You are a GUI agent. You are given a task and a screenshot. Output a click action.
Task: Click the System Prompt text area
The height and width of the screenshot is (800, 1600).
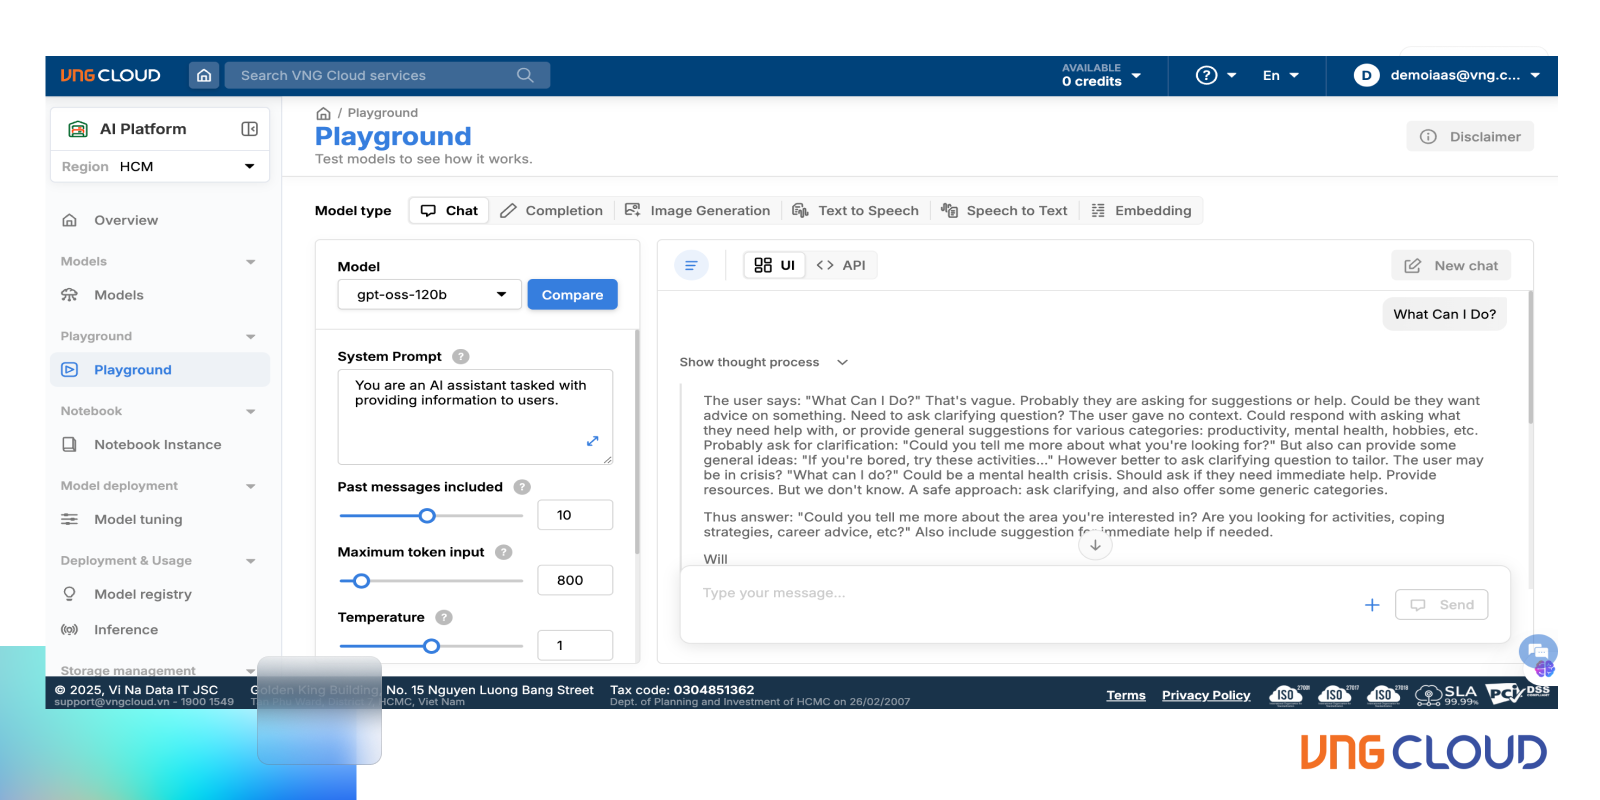point(475,417)
